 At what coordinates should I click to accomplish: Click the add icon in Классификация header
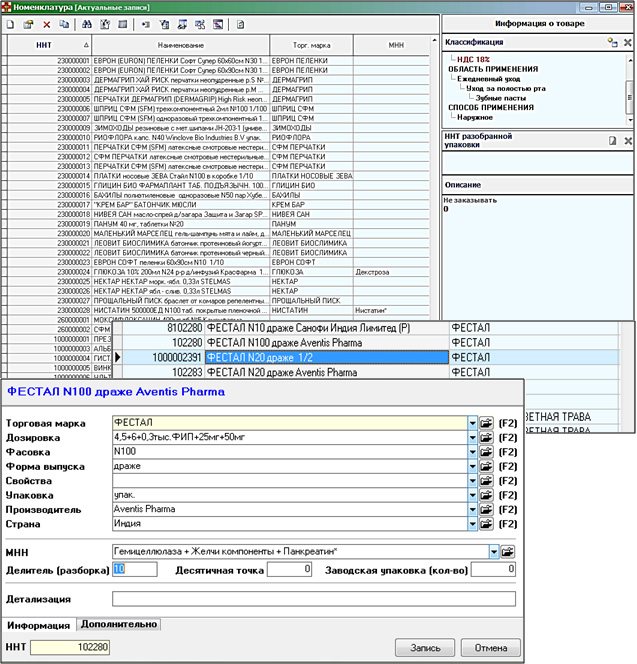[x=612, y=42]
